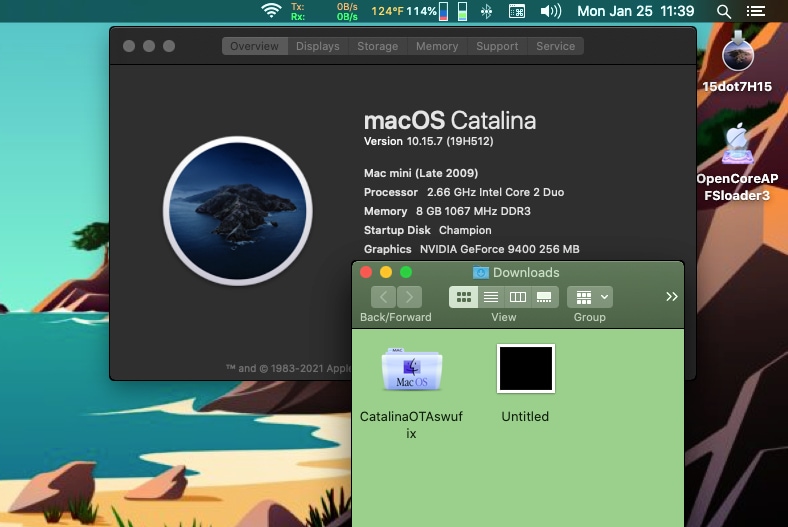Click the Mon Jan 25 11:39 clock

(x=635, y=11)
